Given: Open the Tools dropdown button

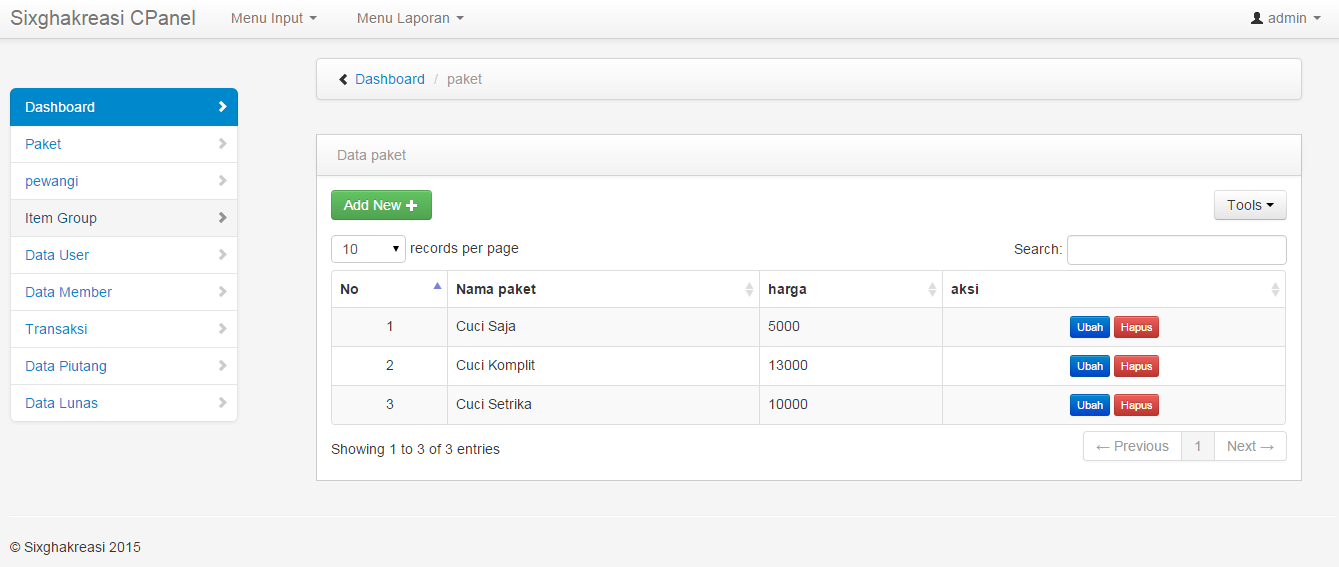Looking at the screenshot, I should (1250, 205).
